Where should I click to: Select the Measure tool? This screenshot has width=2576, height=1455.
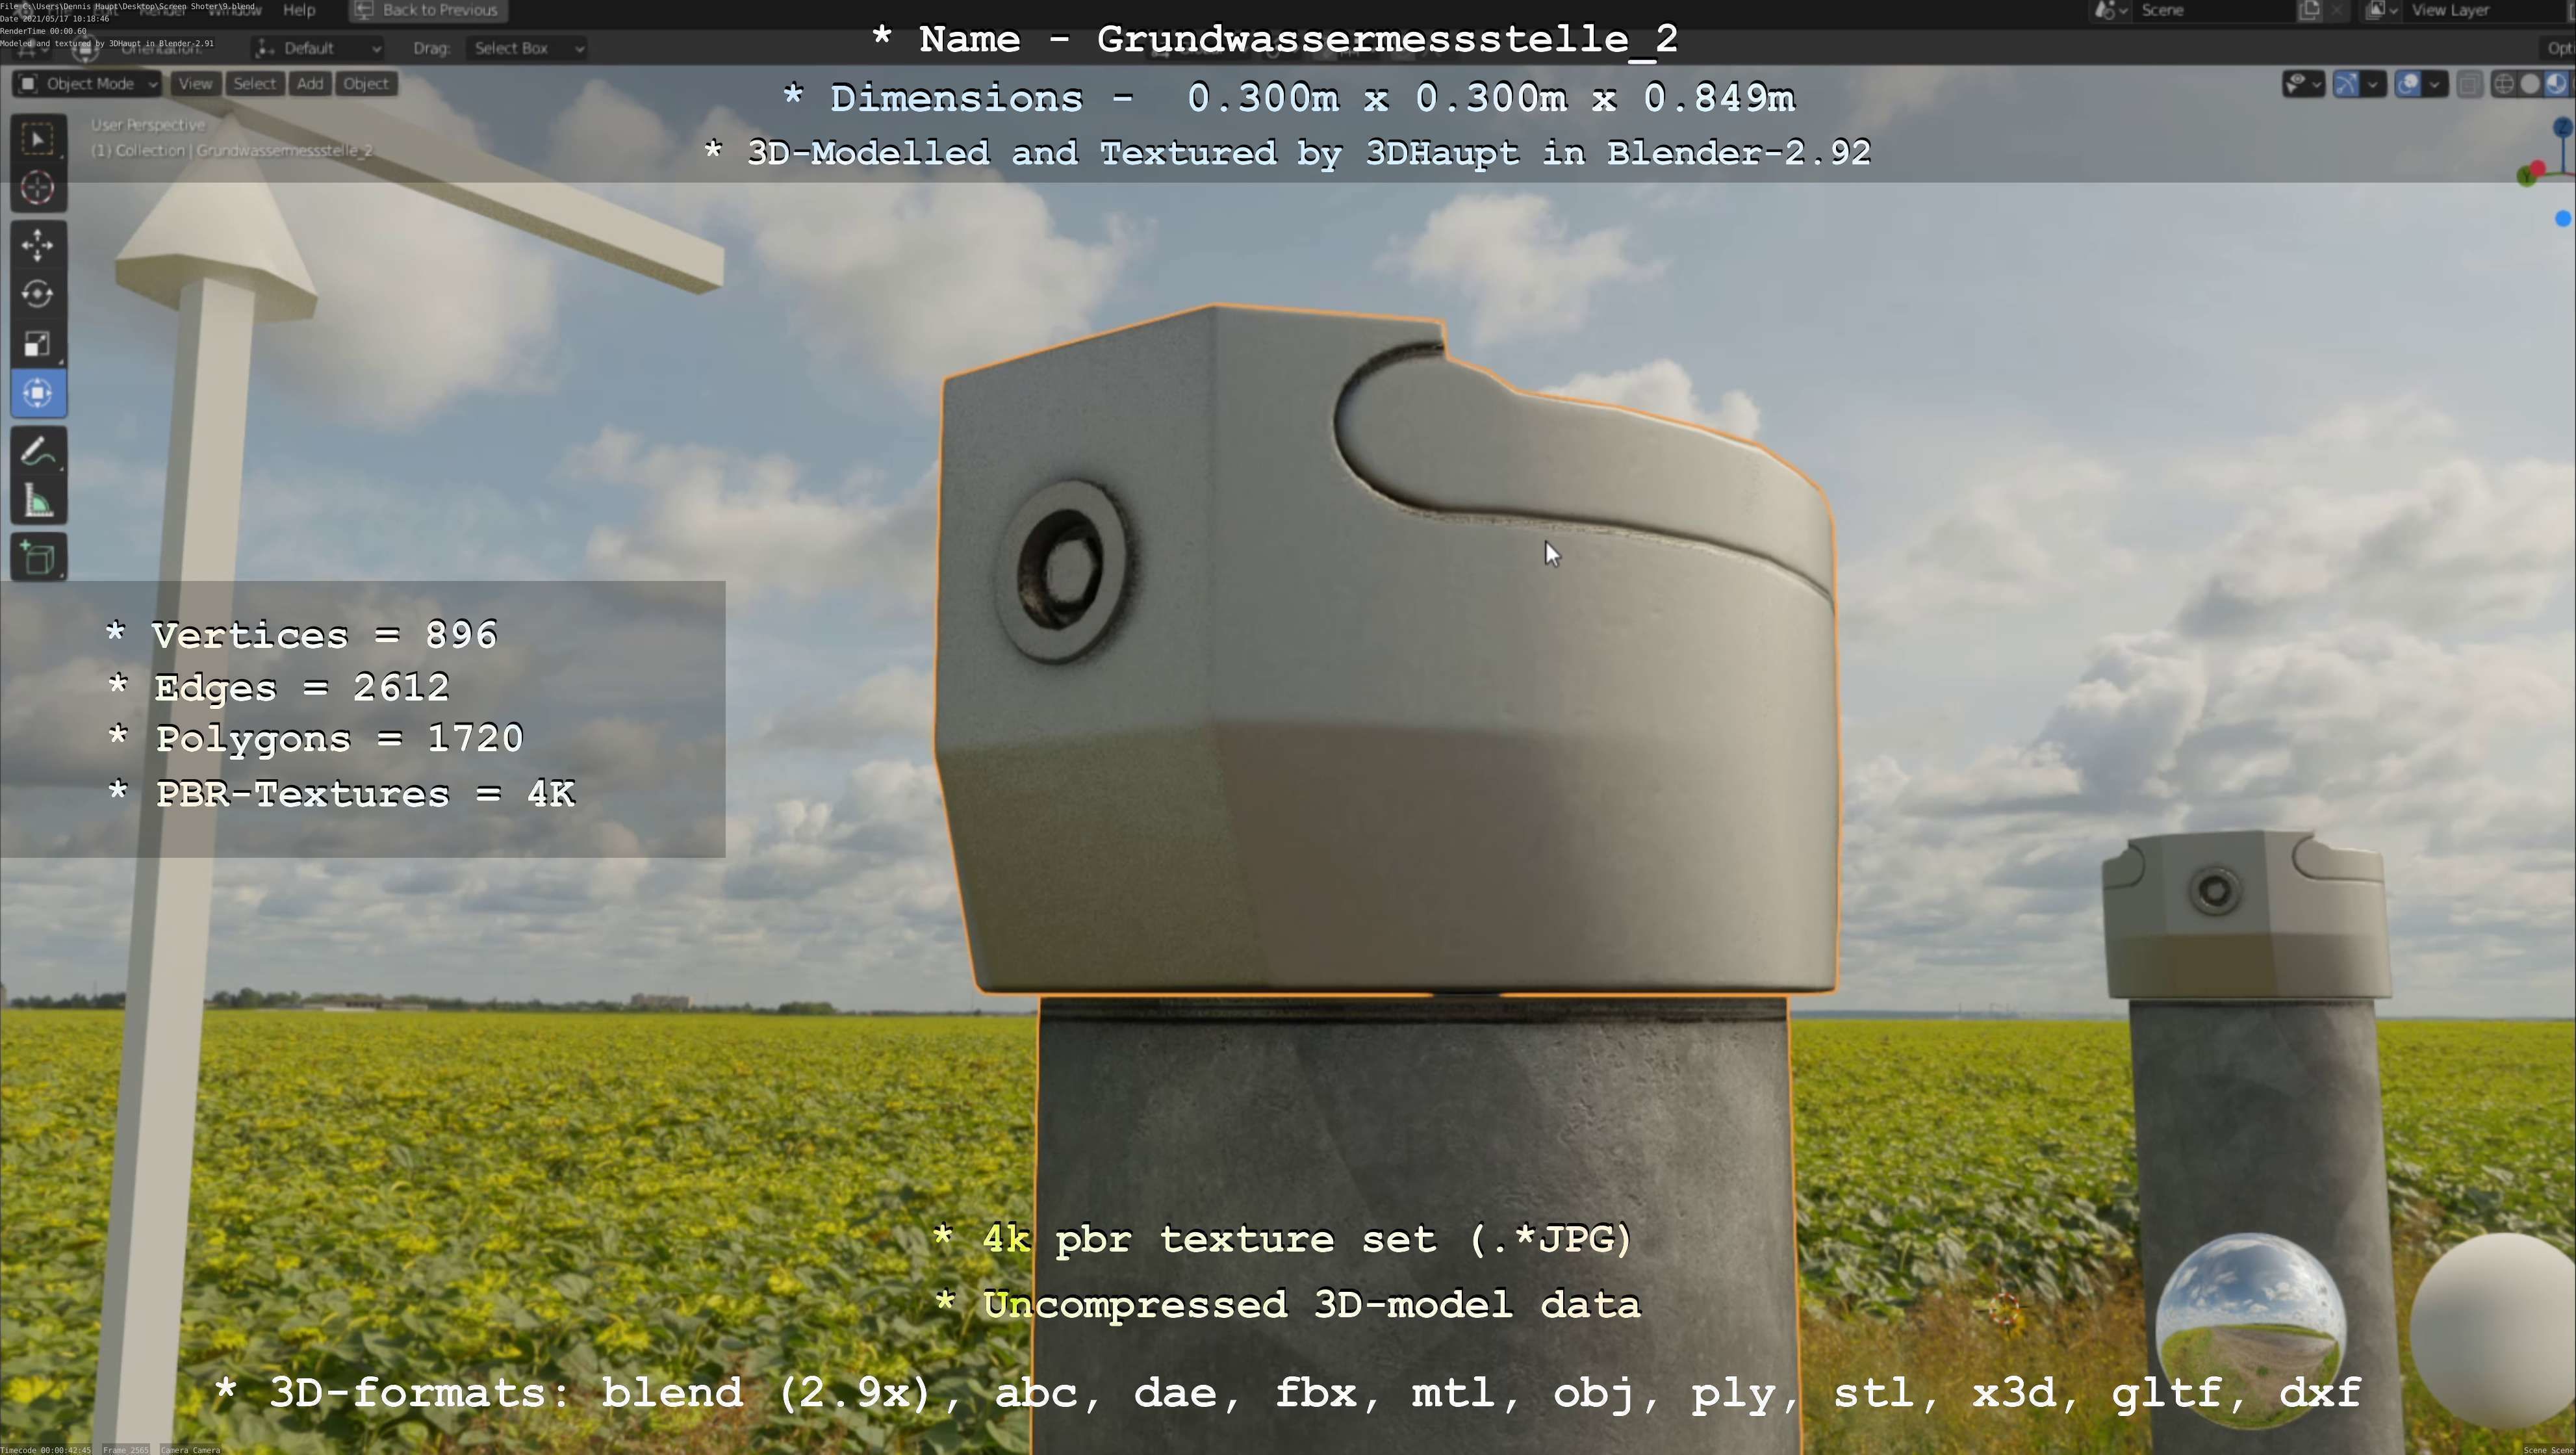(x=38, y=501)
